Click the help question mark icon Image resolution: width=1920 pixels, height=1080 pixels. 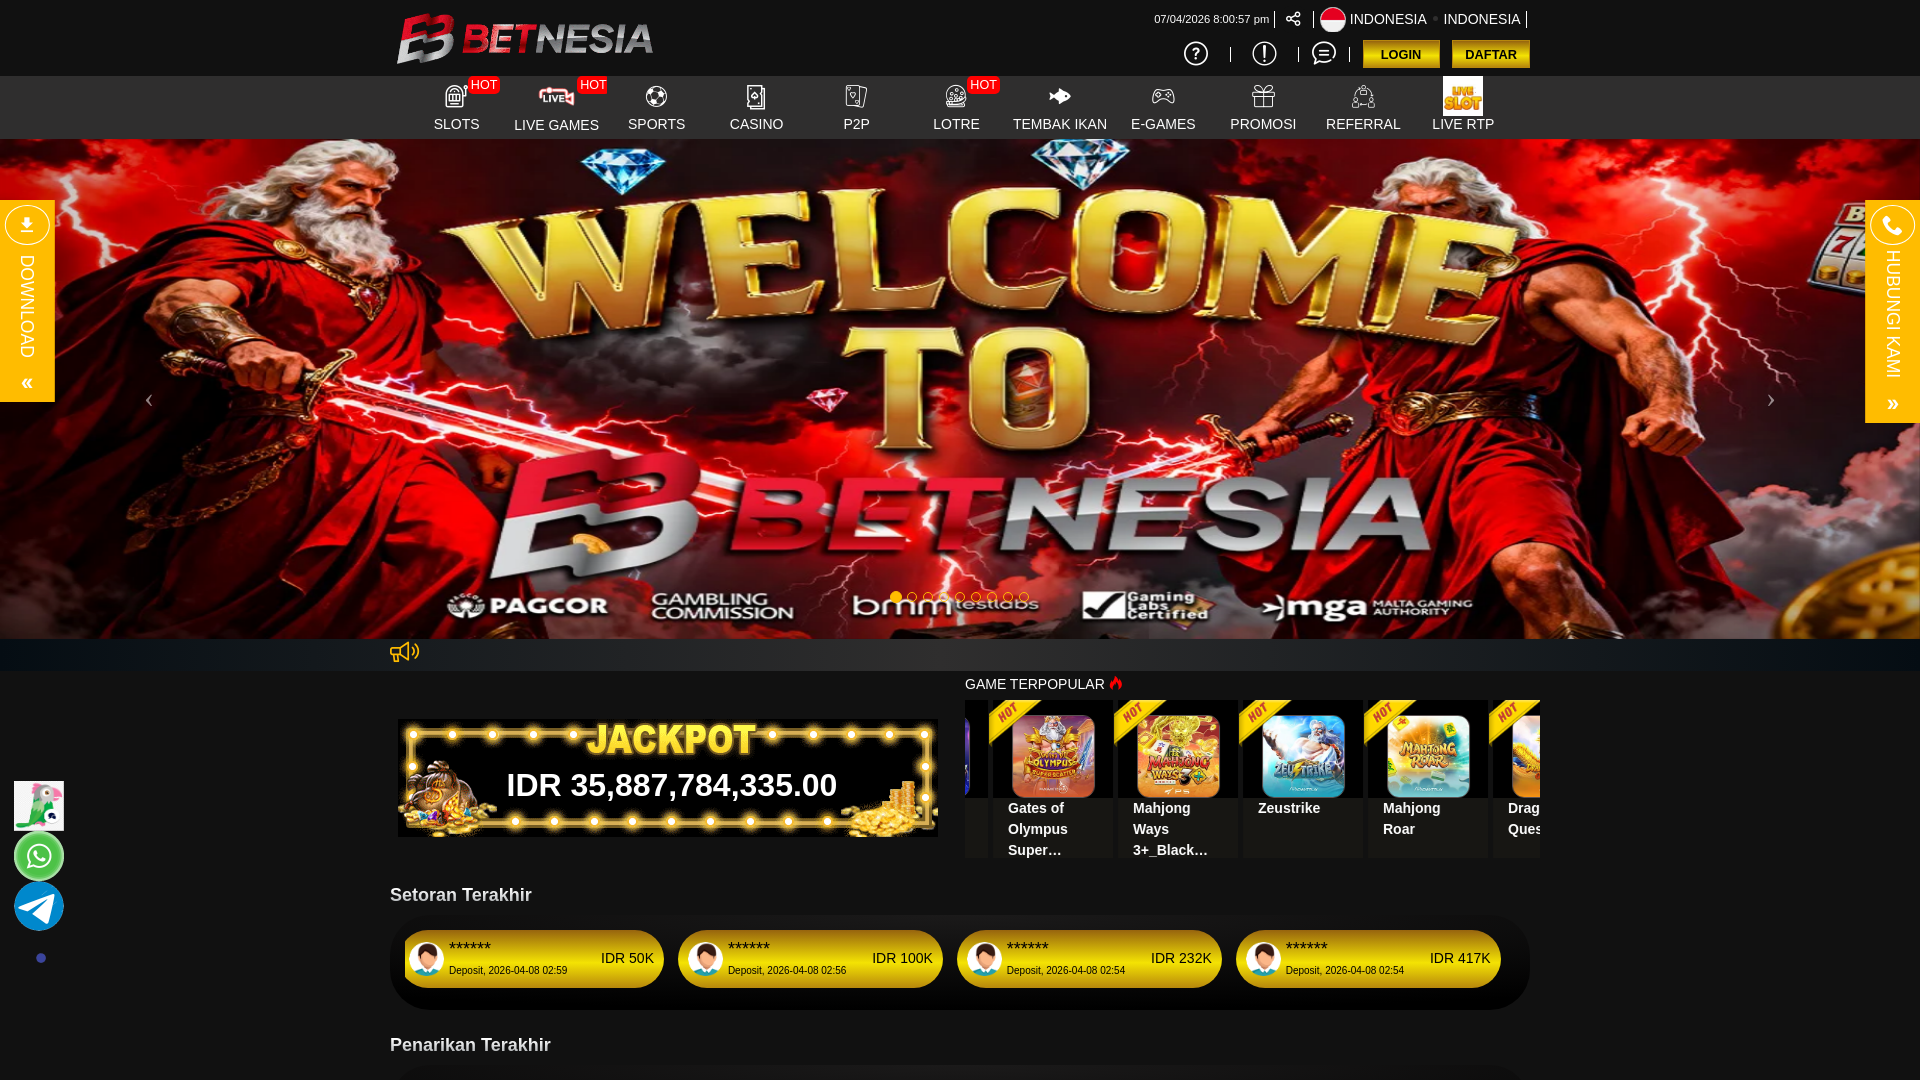pos(1196,53)
